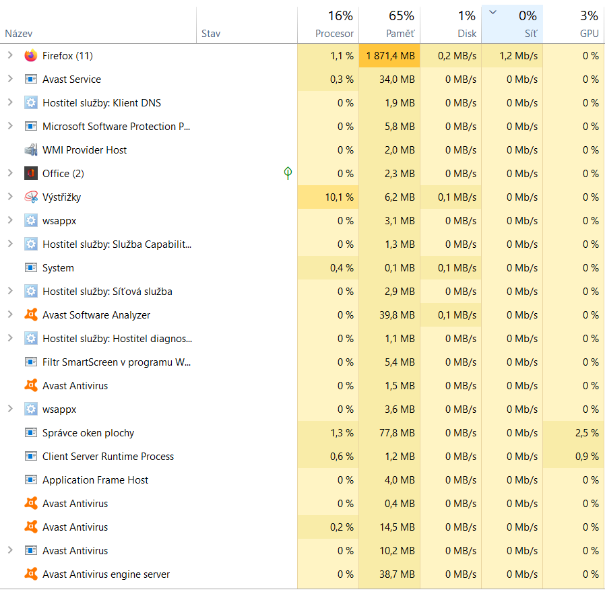
Task: Sort by Disk column header
Action: 451,25
